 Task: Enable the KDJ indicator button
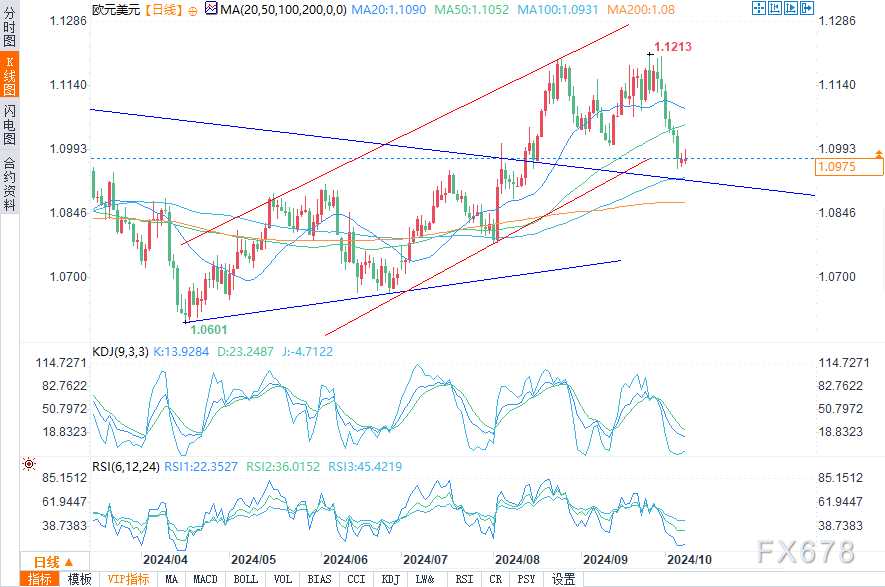pyautogui.click(x=389, y=579)
